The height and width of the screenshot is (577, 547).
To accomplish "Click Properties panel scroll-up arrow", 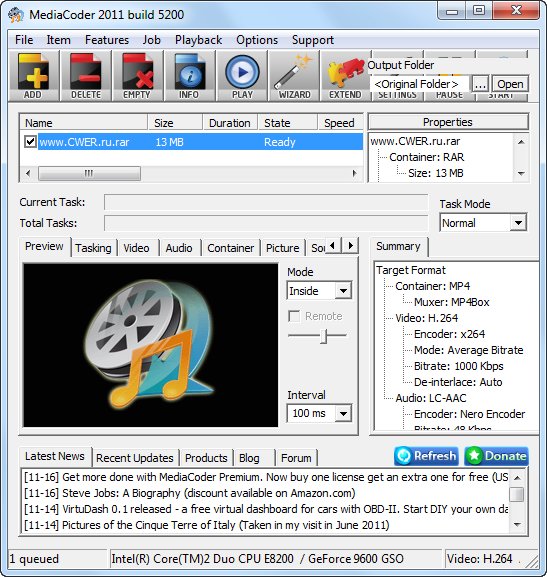I will 521,142.
